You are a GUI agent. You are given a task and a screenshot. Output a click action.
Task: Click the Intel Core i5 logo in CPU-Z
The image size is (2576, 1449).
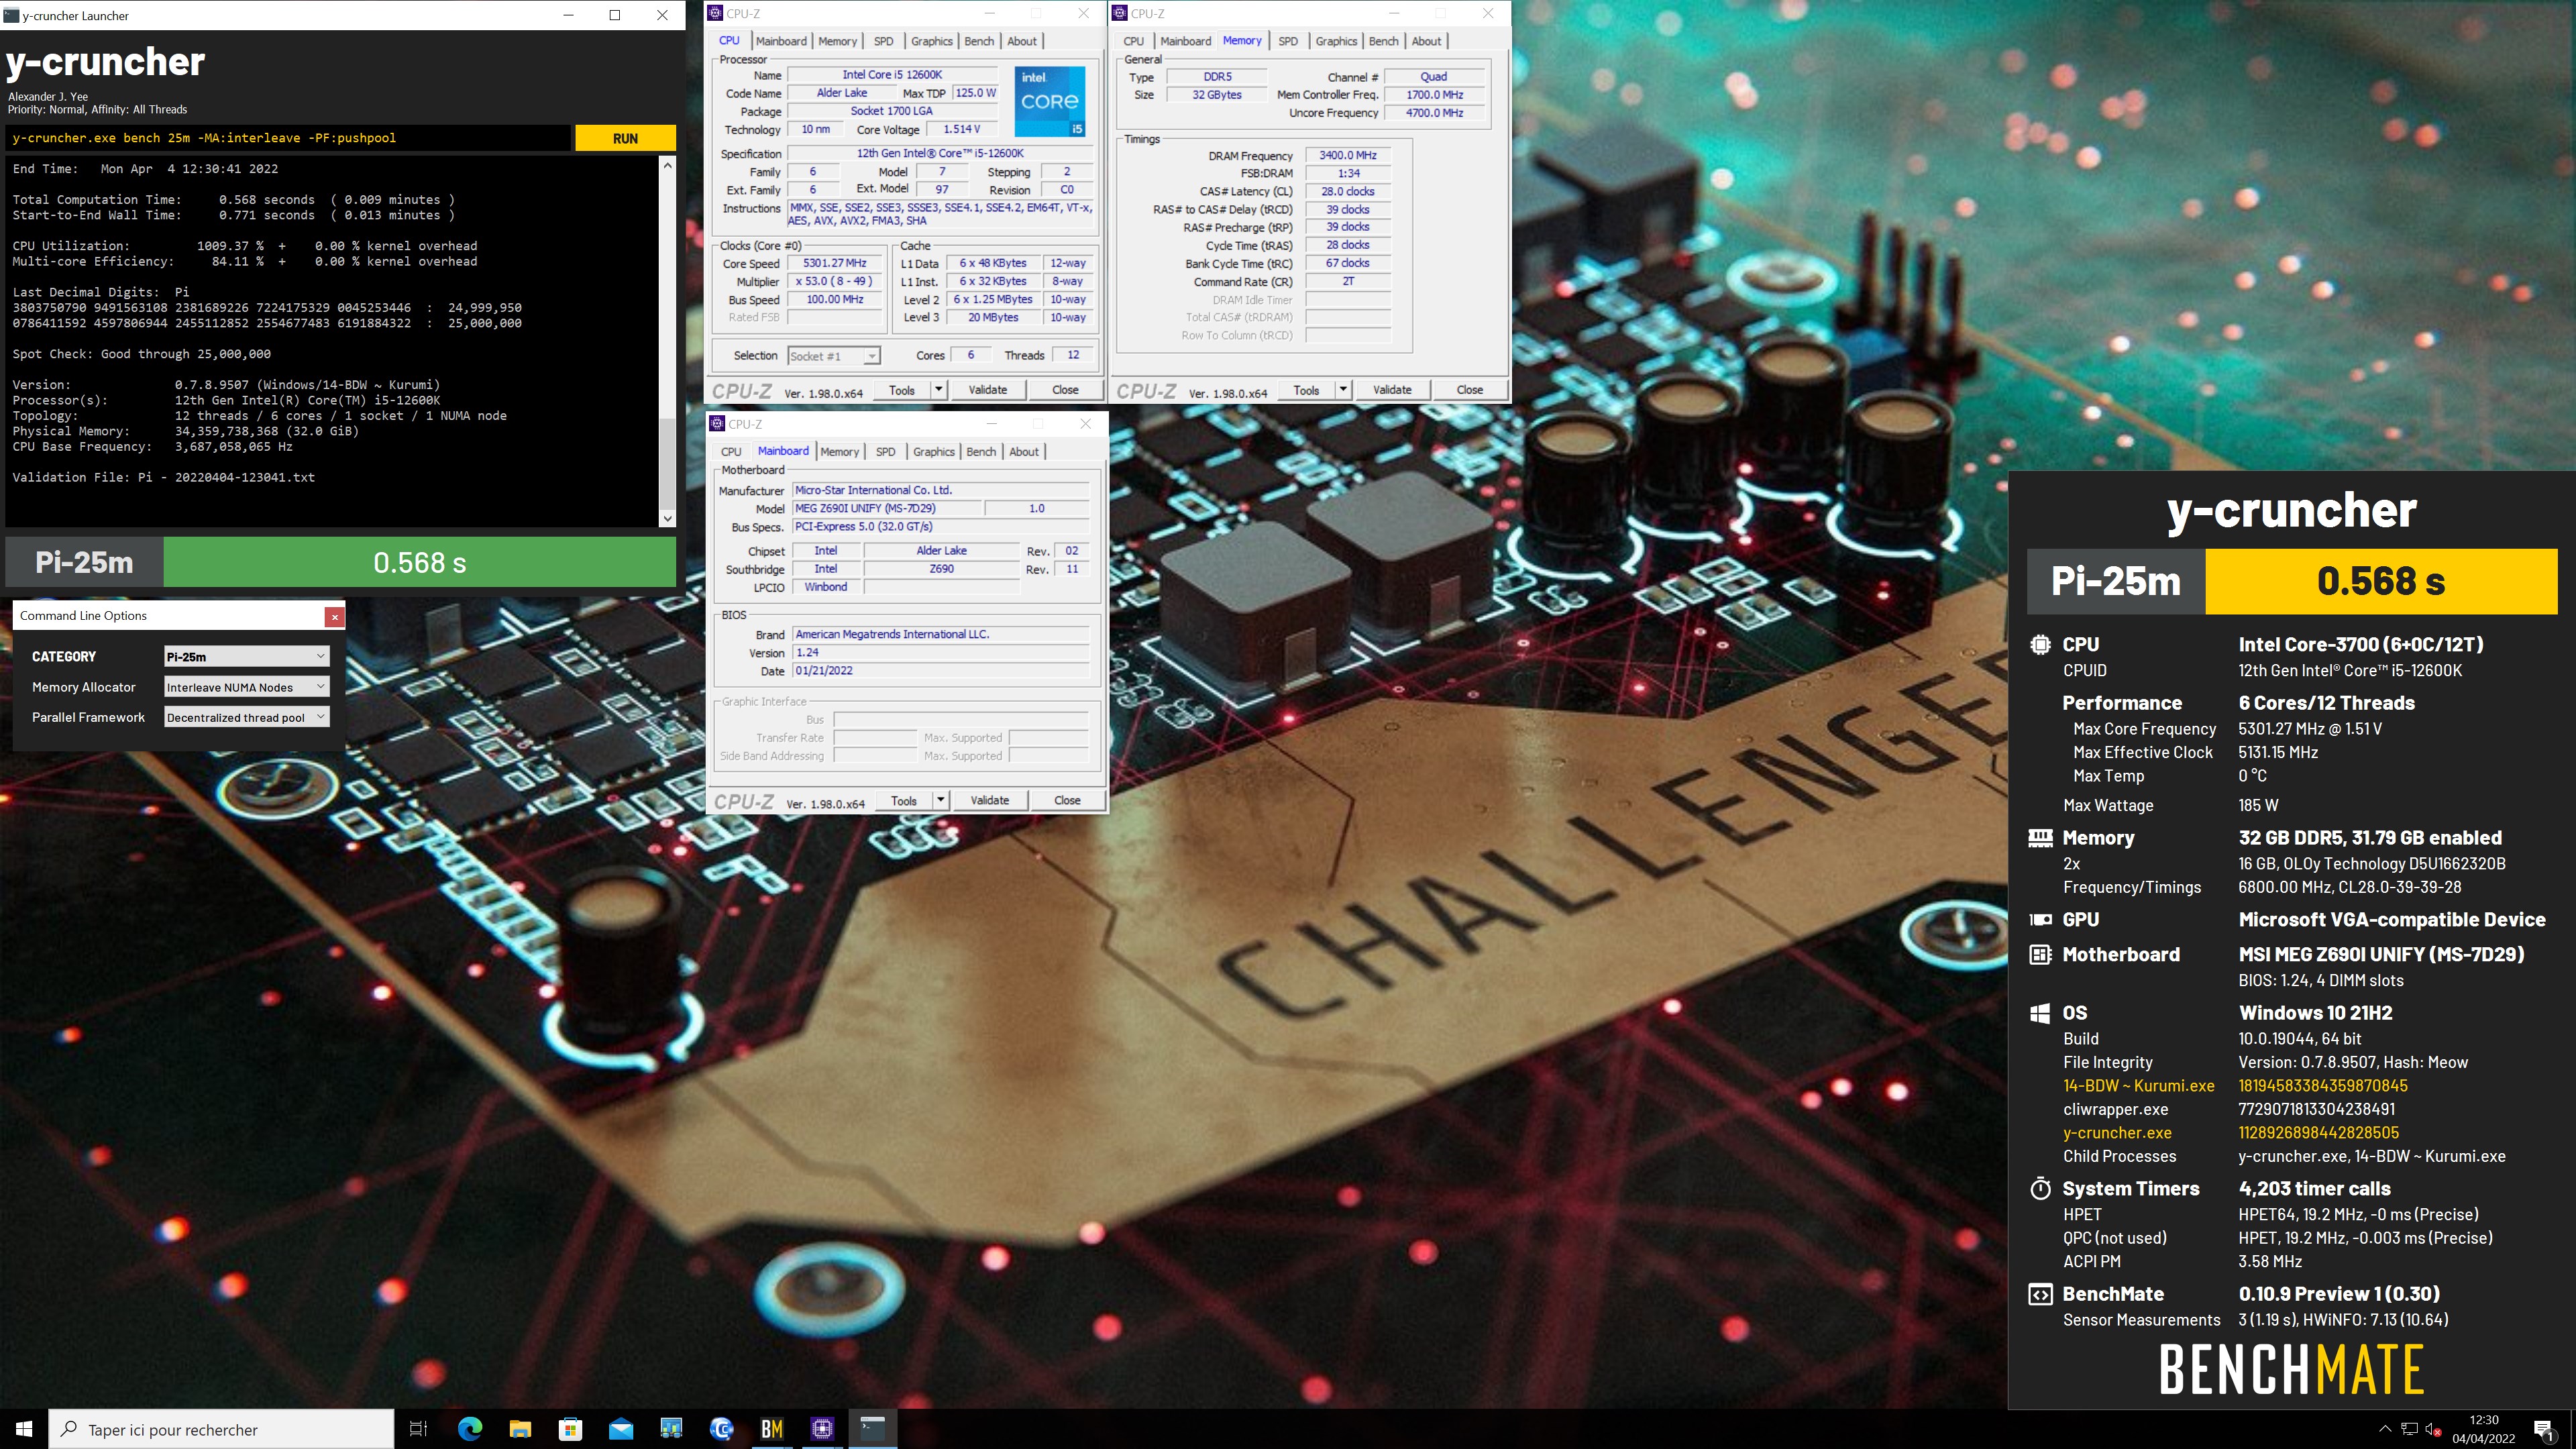pos(1050,101)
